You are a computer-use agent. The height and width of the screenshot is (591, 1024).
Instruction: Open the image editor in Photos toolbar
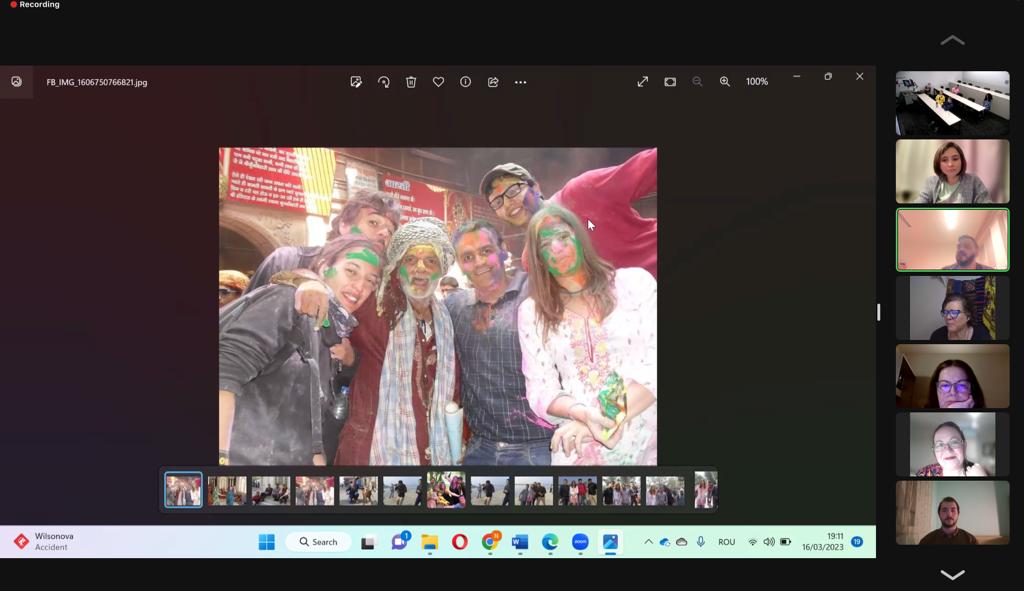point(356,82)
